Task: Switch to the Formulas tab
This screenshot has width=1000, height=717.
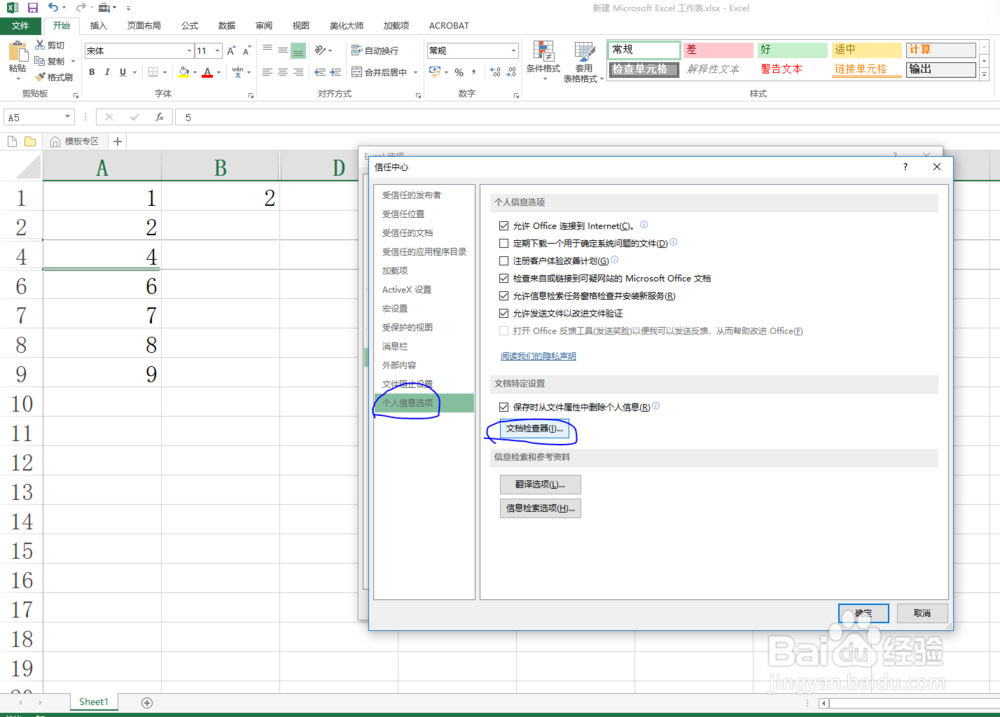Action: click(x=189, y=26)
